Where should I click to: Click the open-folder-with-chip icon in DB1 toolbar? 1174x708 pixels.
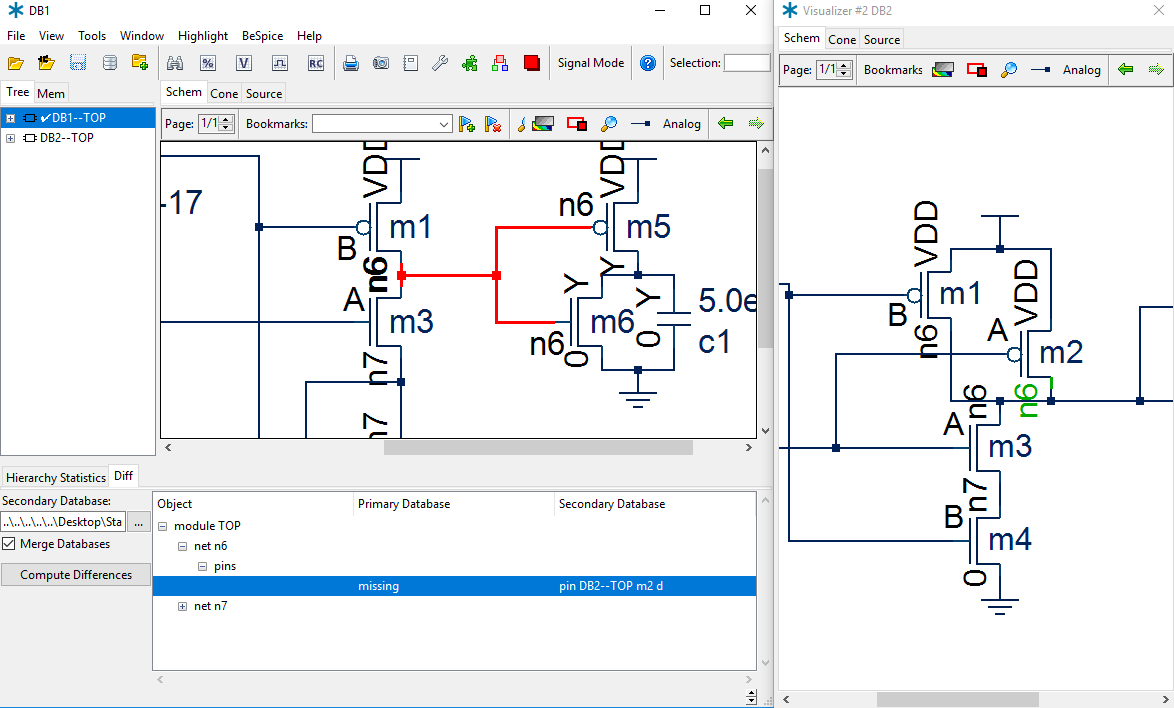pos(46,63)
